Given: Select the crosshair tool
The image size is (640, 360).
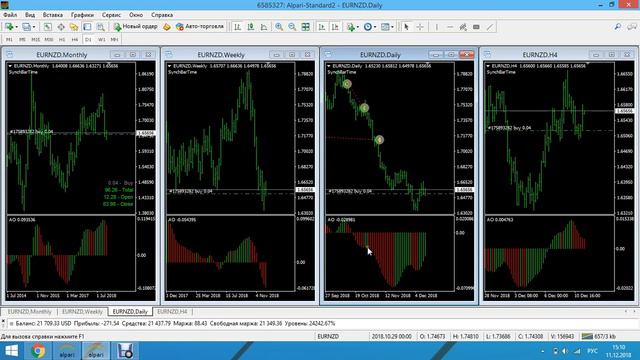Looking at the screenshot, I should (x=420, y=27).
